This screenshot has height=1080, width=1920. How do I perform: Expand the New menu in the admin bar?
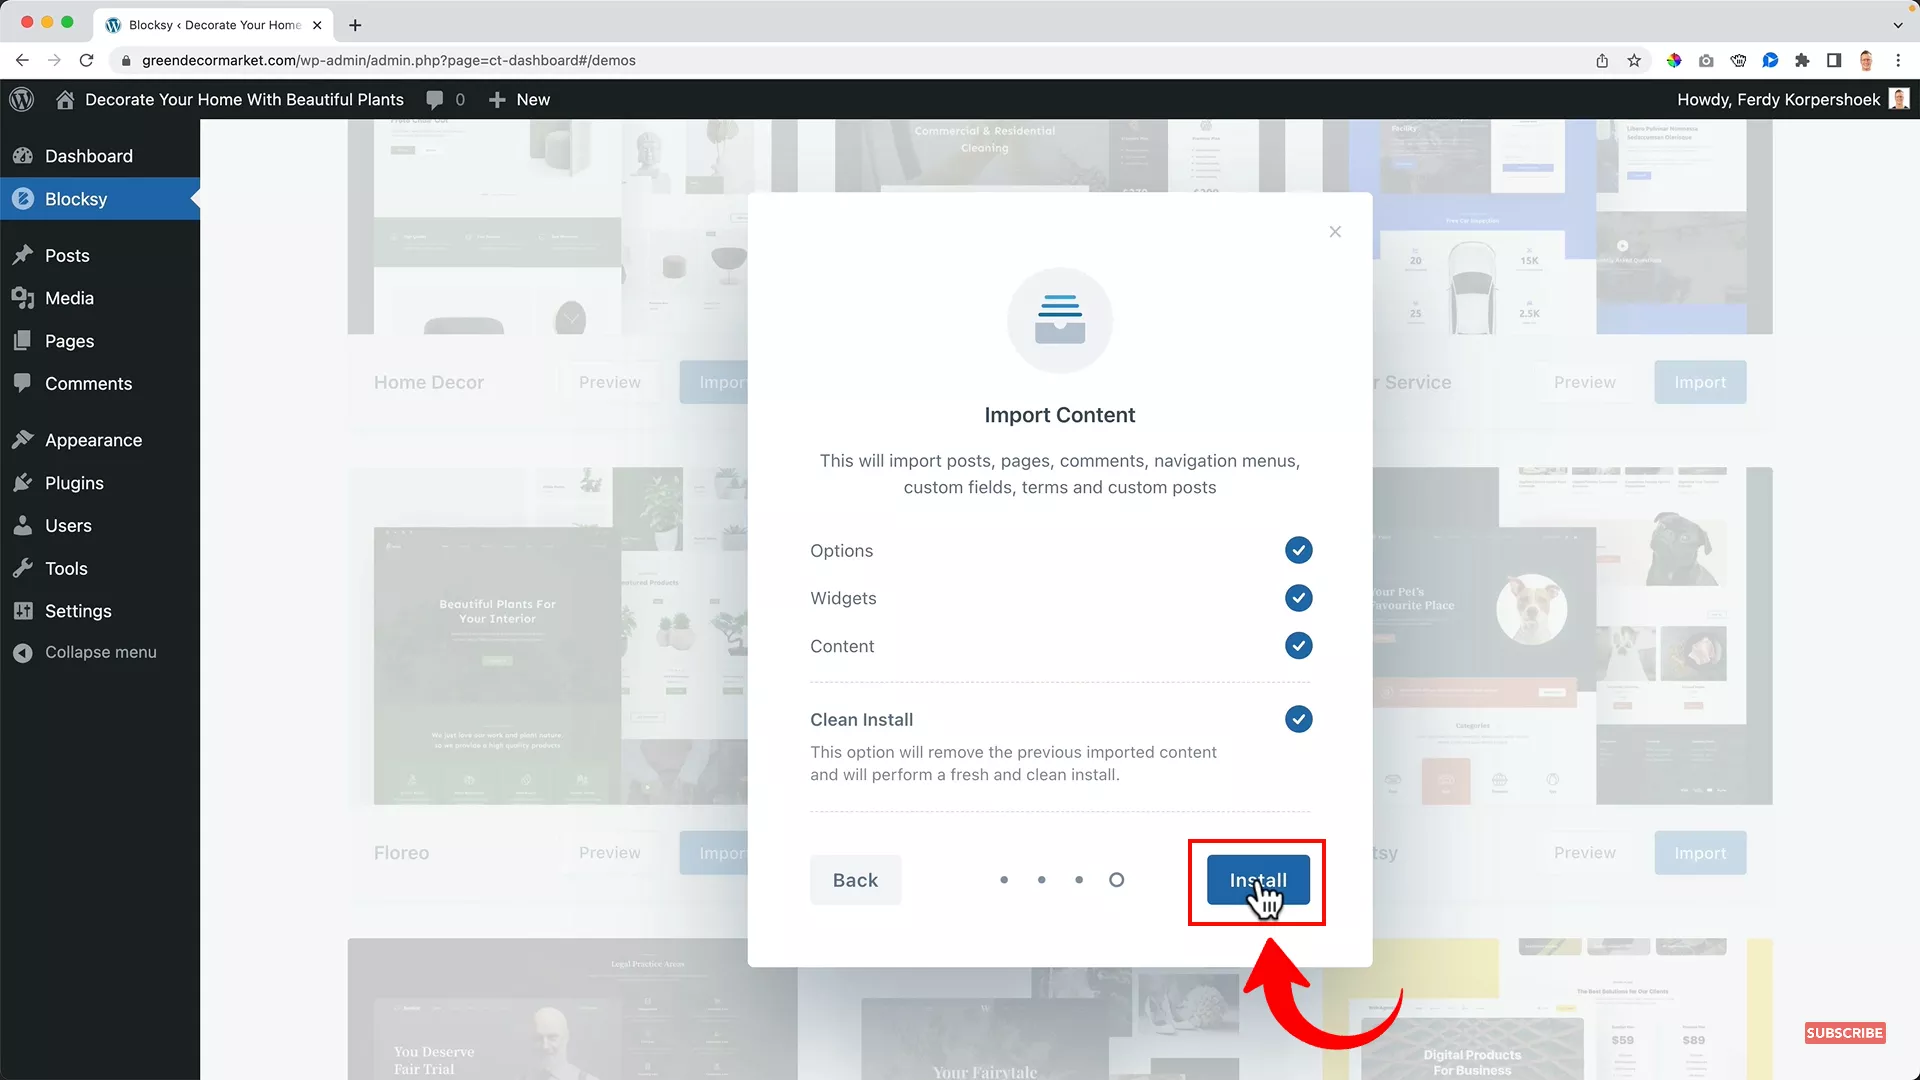click(x=518, y=99)
